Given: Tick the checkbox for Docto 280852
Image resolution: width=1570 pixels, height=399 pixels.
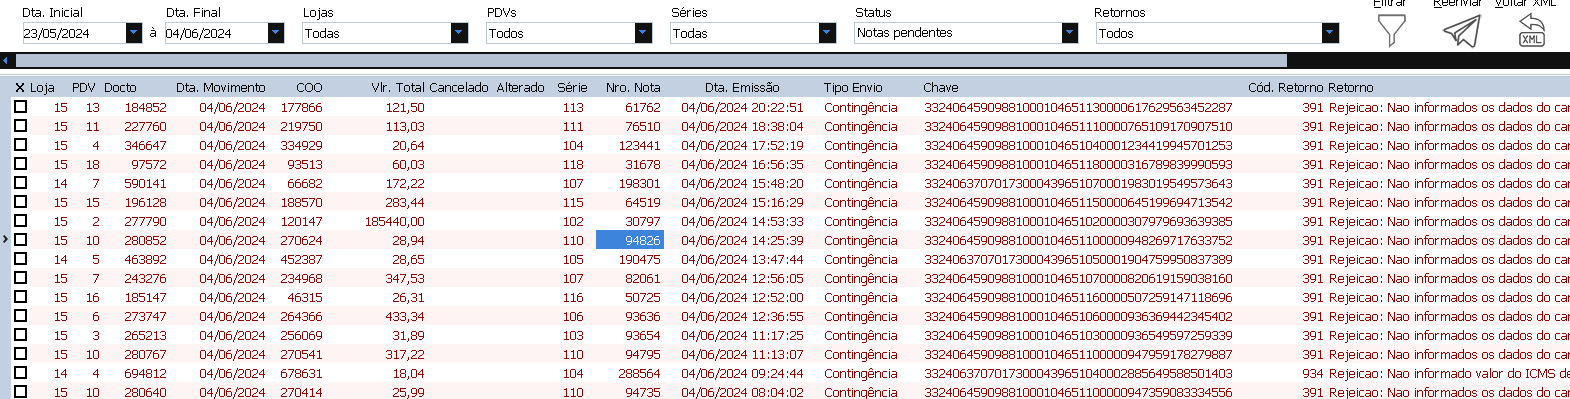Looking at the screenshot, I should coord(20,240).
